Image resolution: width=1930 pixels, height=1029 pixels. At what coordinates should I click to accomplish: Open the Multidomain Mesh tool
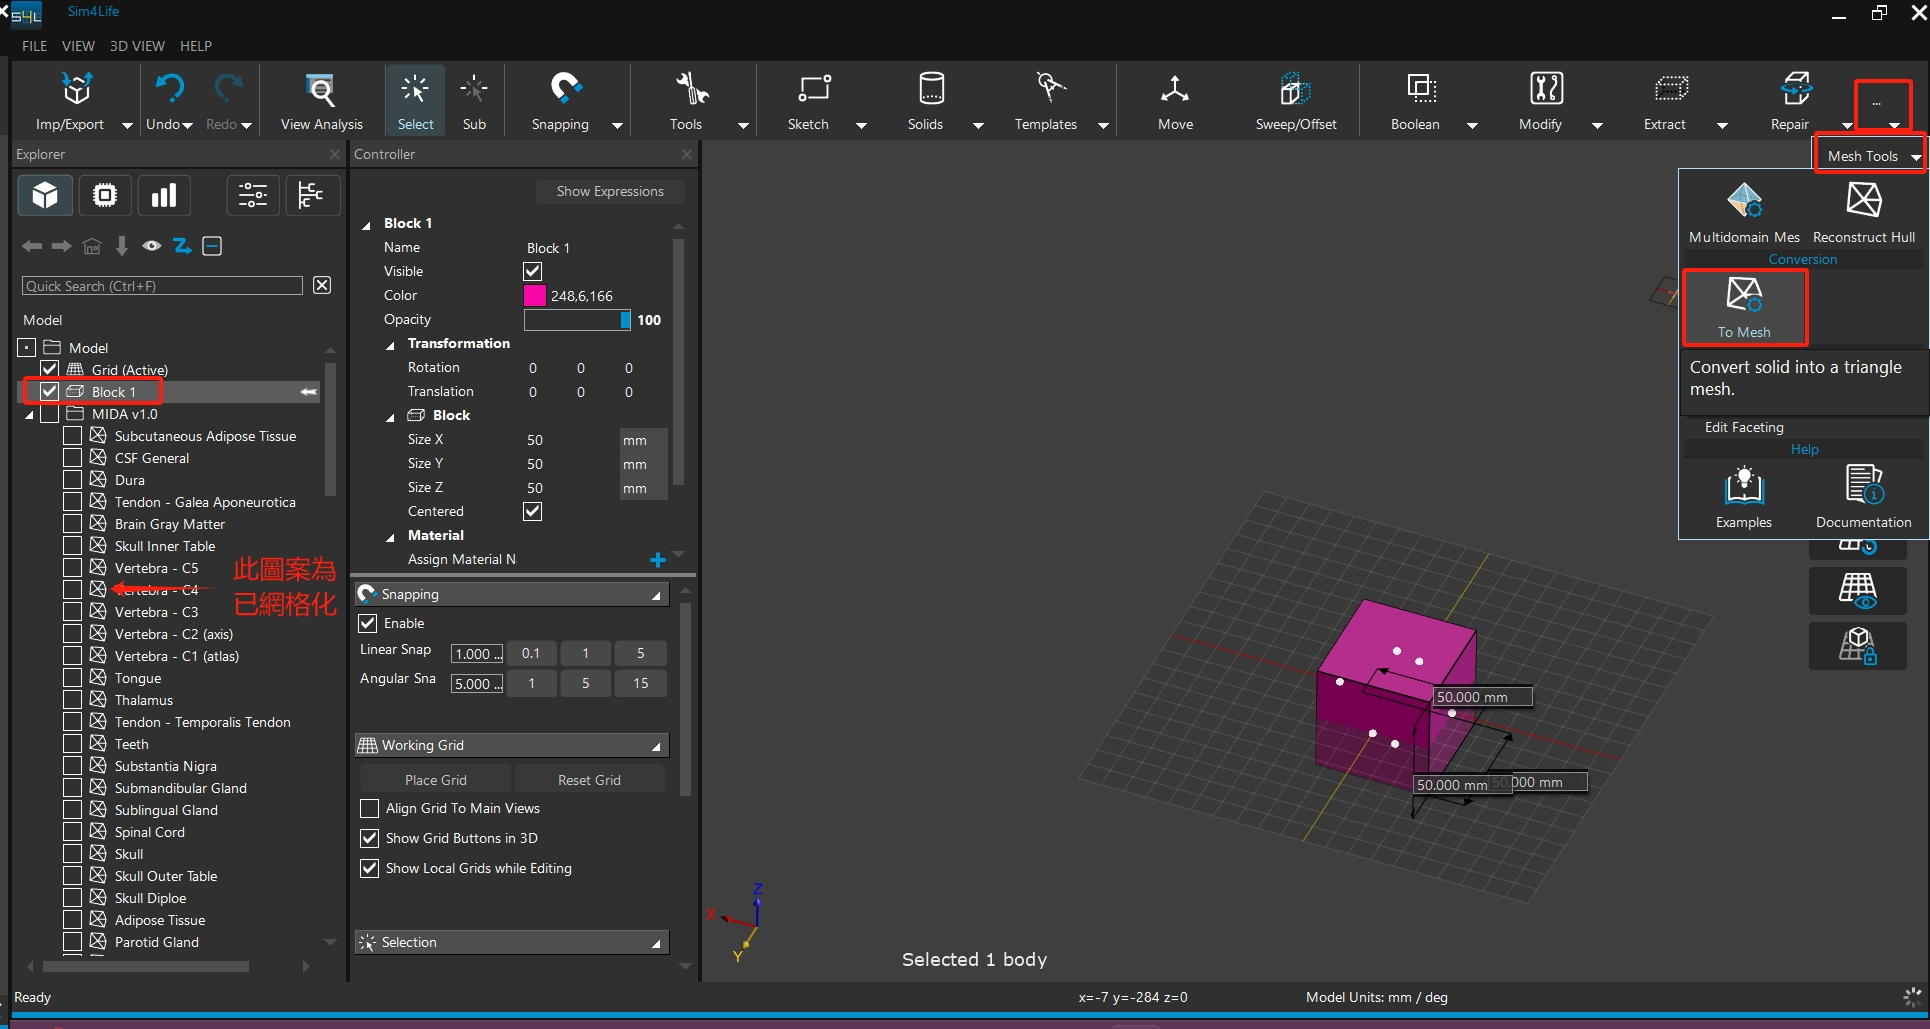(x=1744, y=202)
